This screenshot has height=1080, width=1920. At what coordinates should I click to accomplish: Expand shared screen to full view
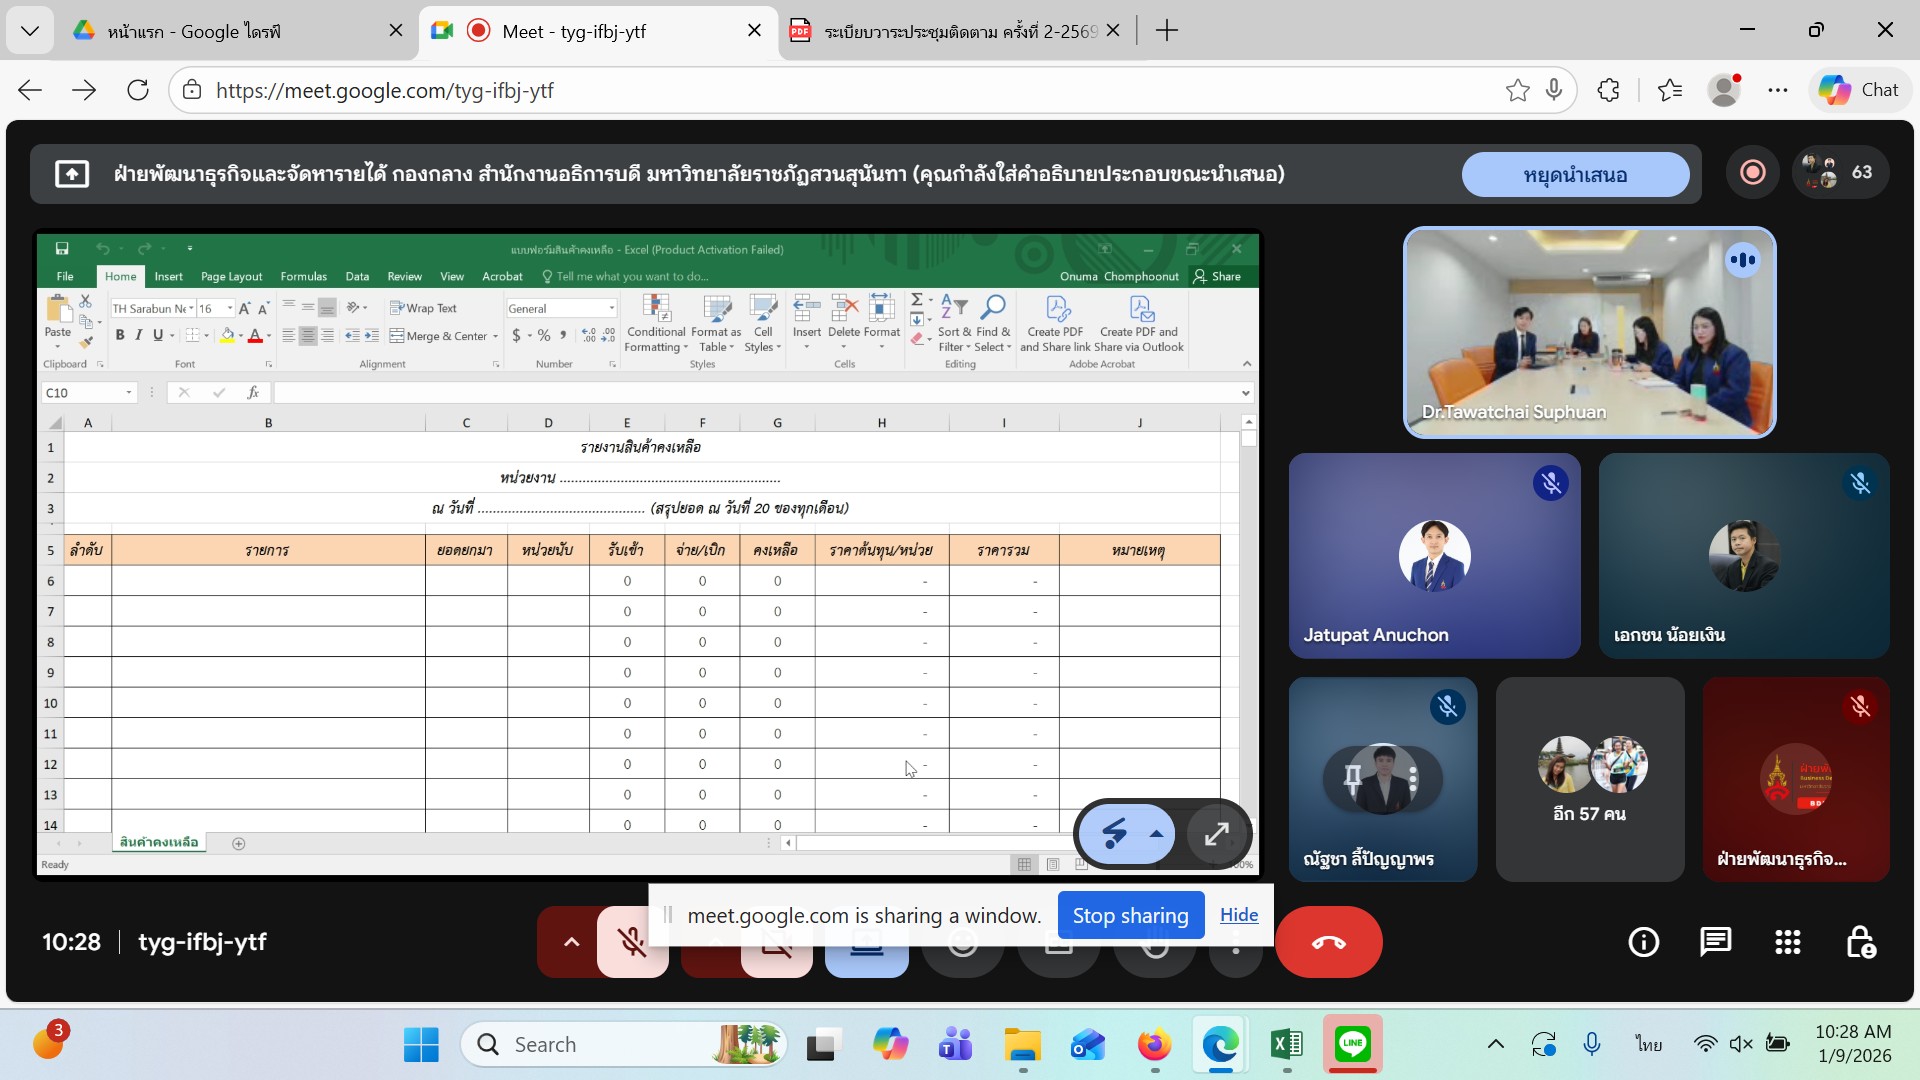click(x=1216, y=834)
